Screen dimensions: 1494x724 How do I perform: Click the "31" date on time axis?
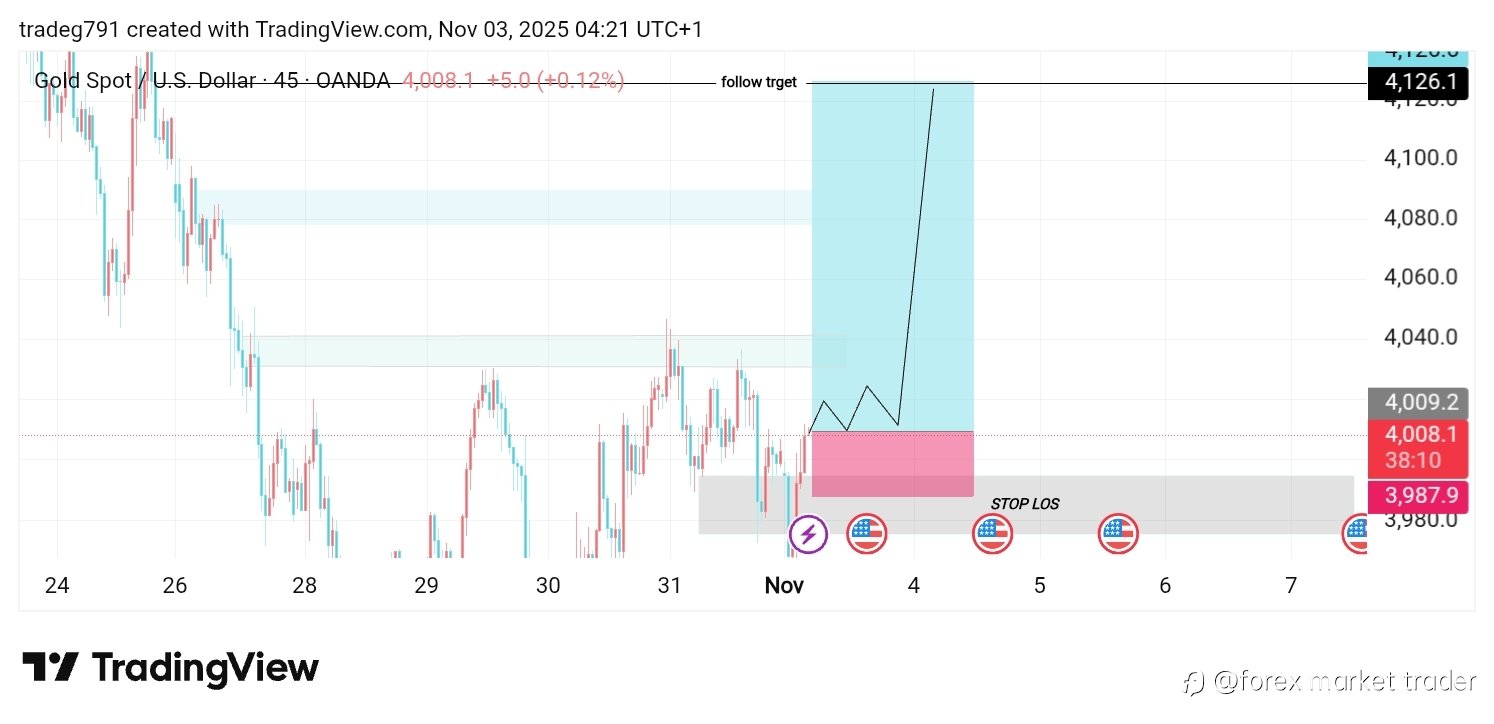coord(670,586)
